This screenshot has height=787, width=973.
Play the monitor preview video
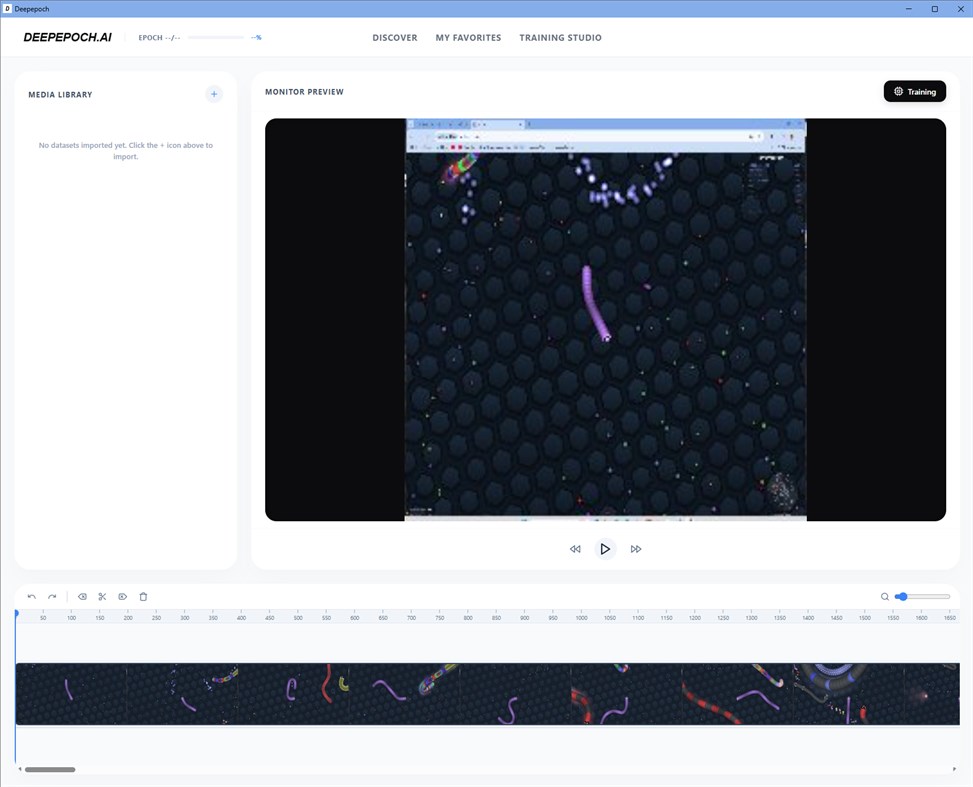coord(605,549)
